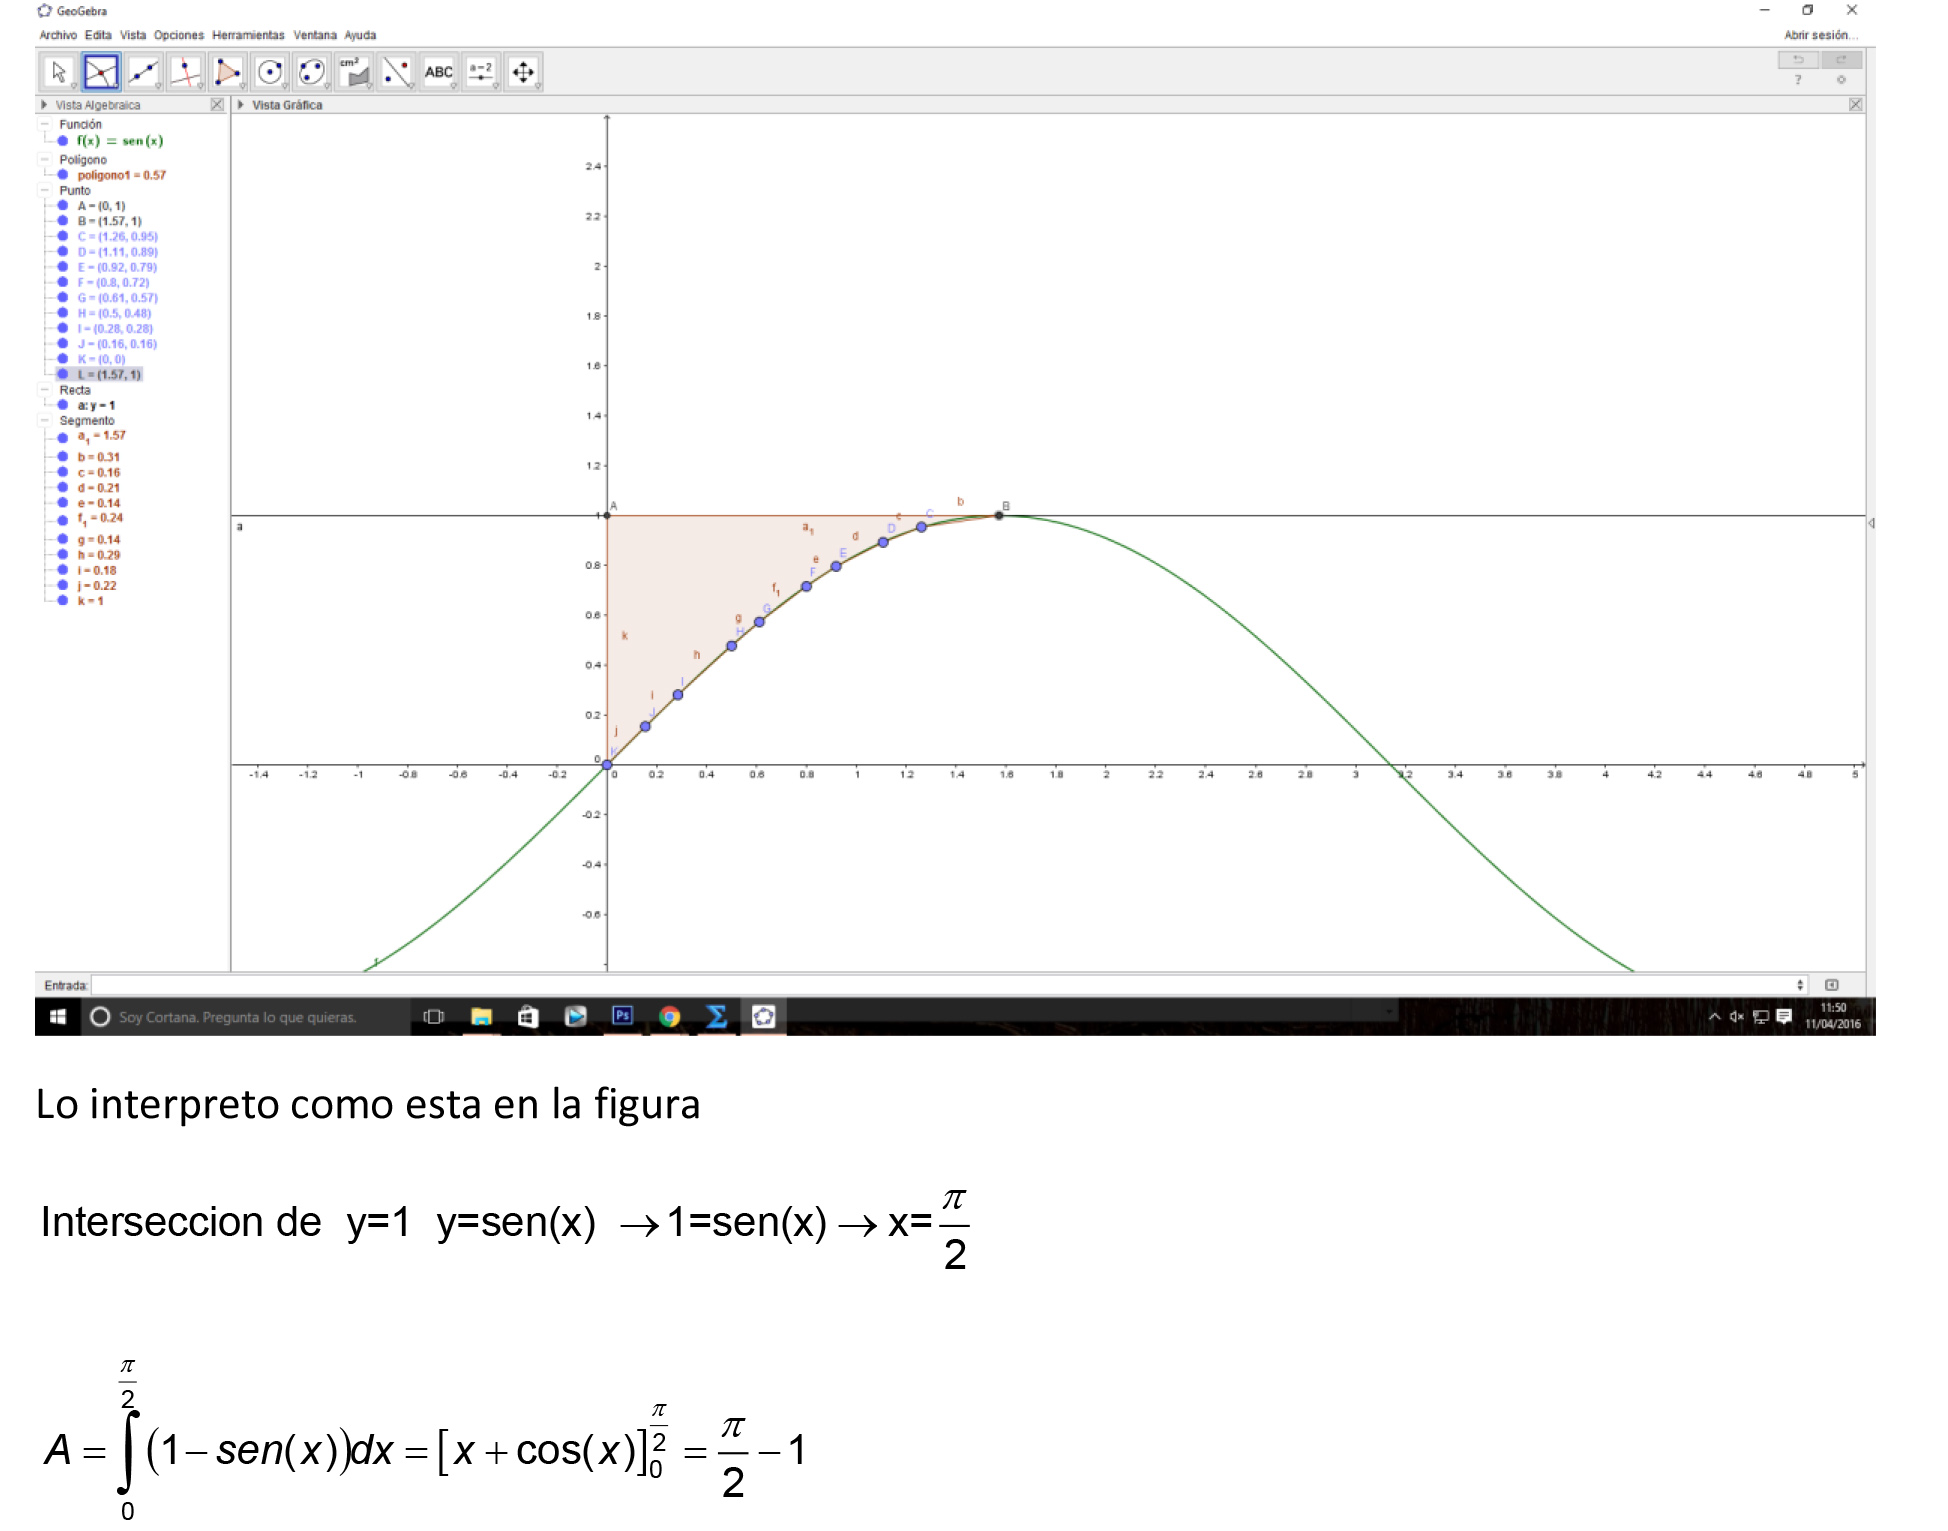Open the Herramientas menu

pyautogui.click(x=248, y=35)
